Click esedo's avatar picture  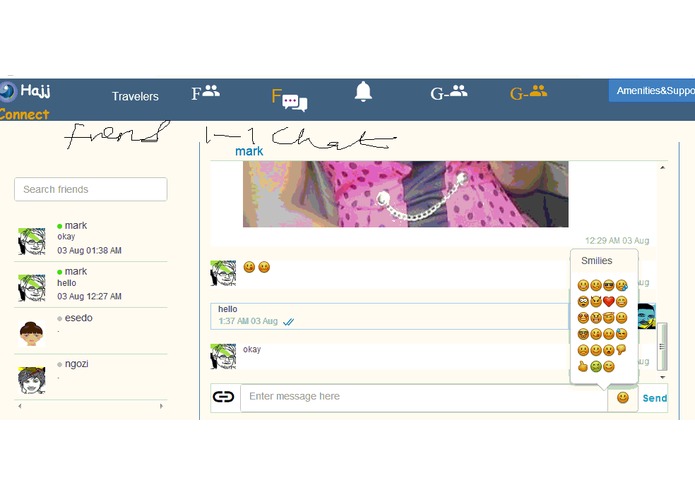tap(31, 333)
